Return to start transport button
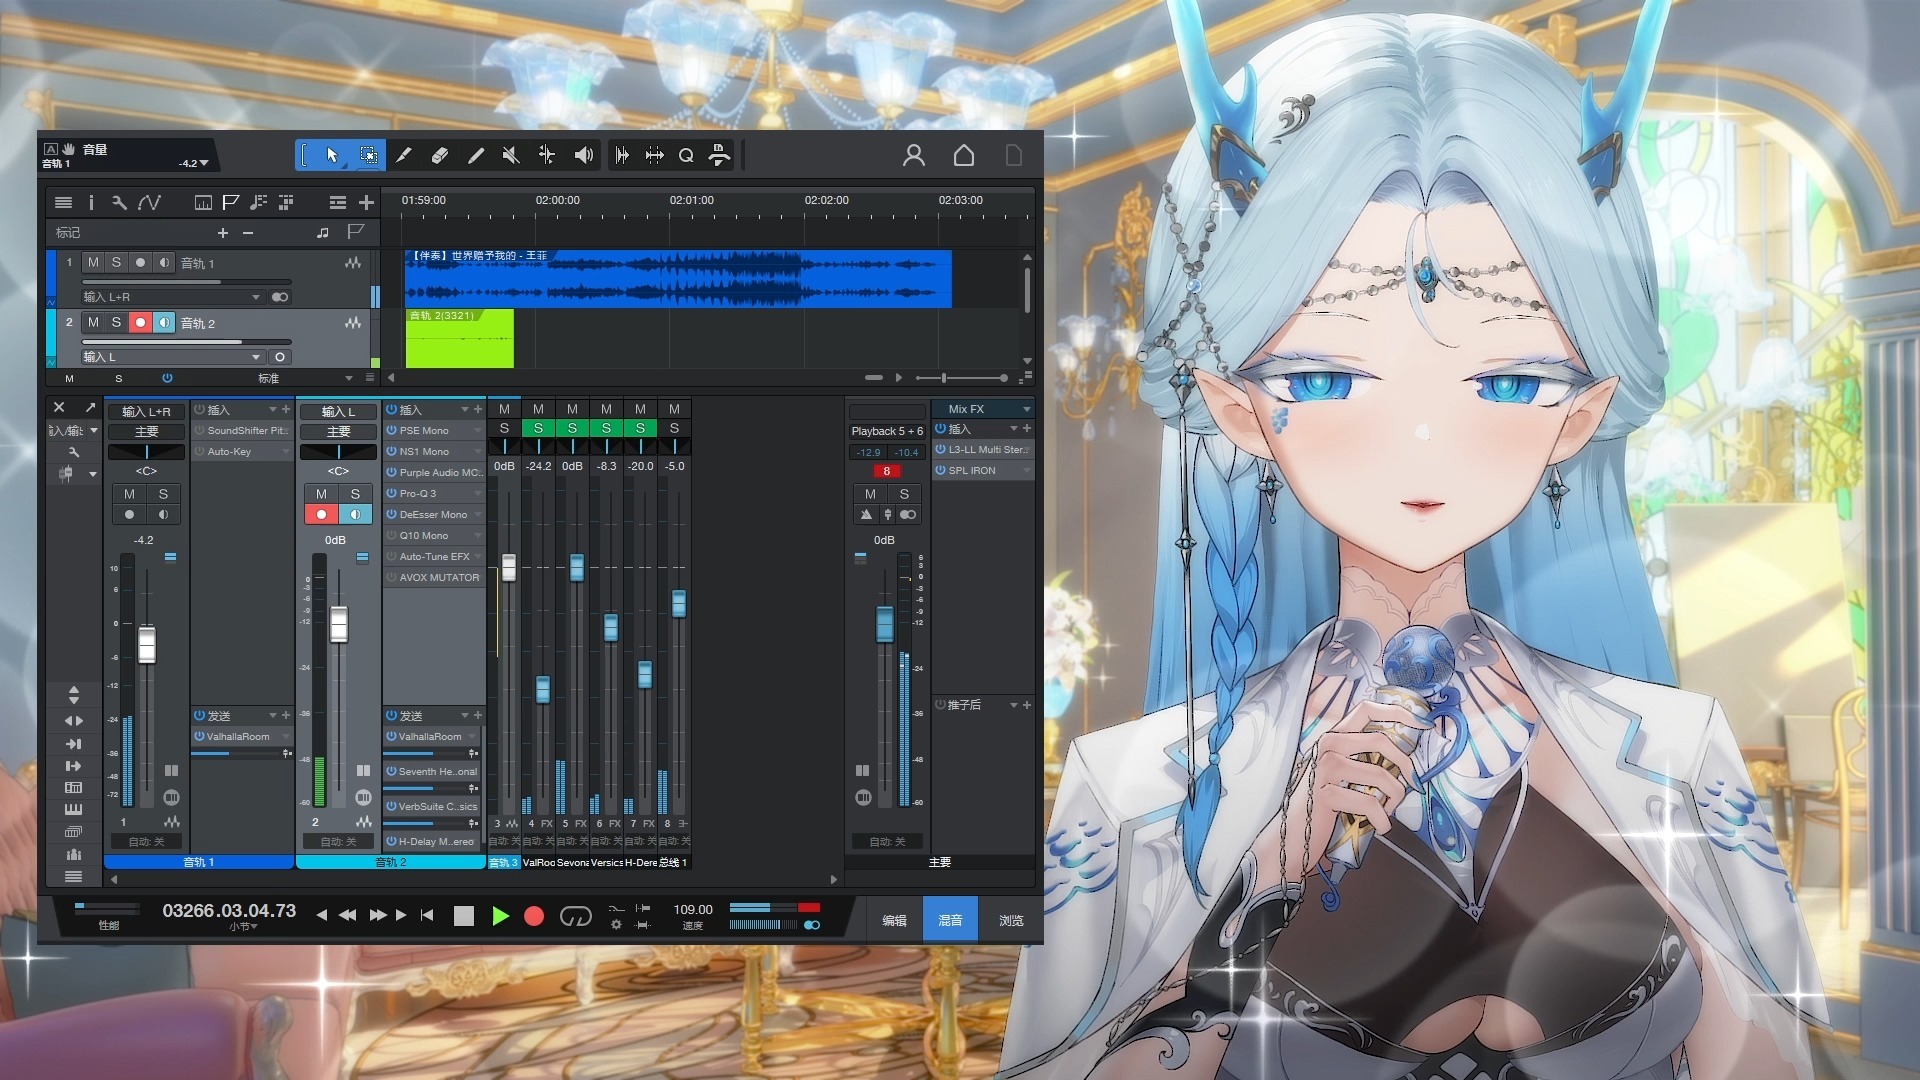Image resolution: width=1920 pixels, height=1080 pixels. tap(427, 915)
